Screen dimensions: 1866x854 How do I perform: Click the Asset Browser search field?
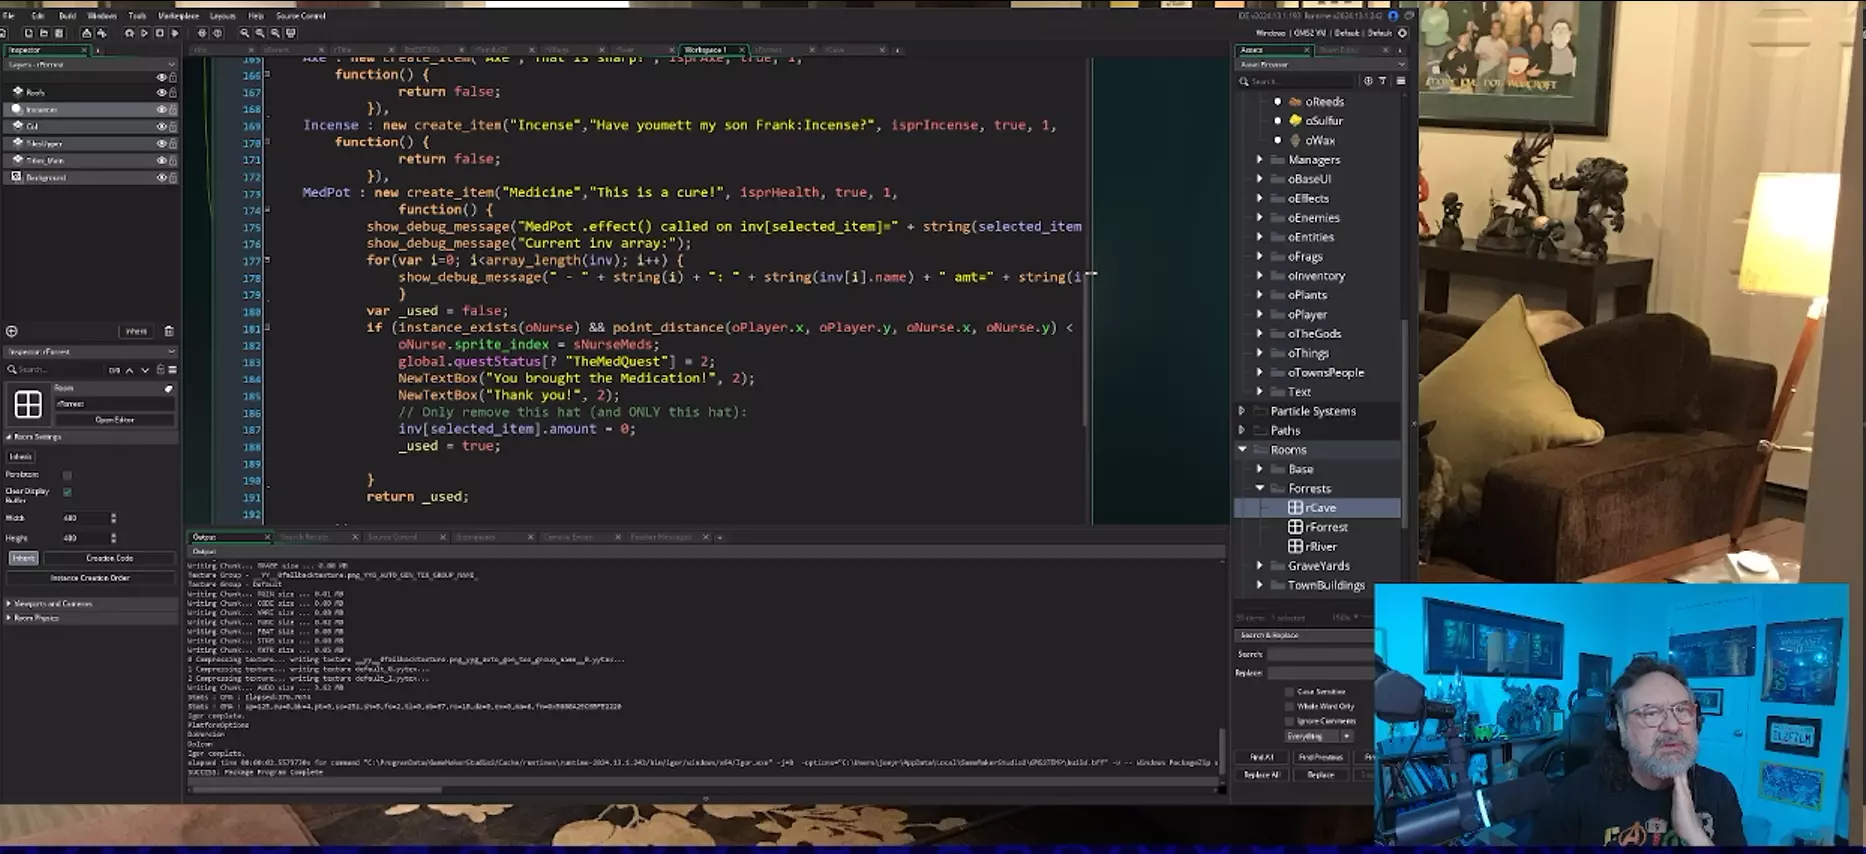tap(1297, 81)
